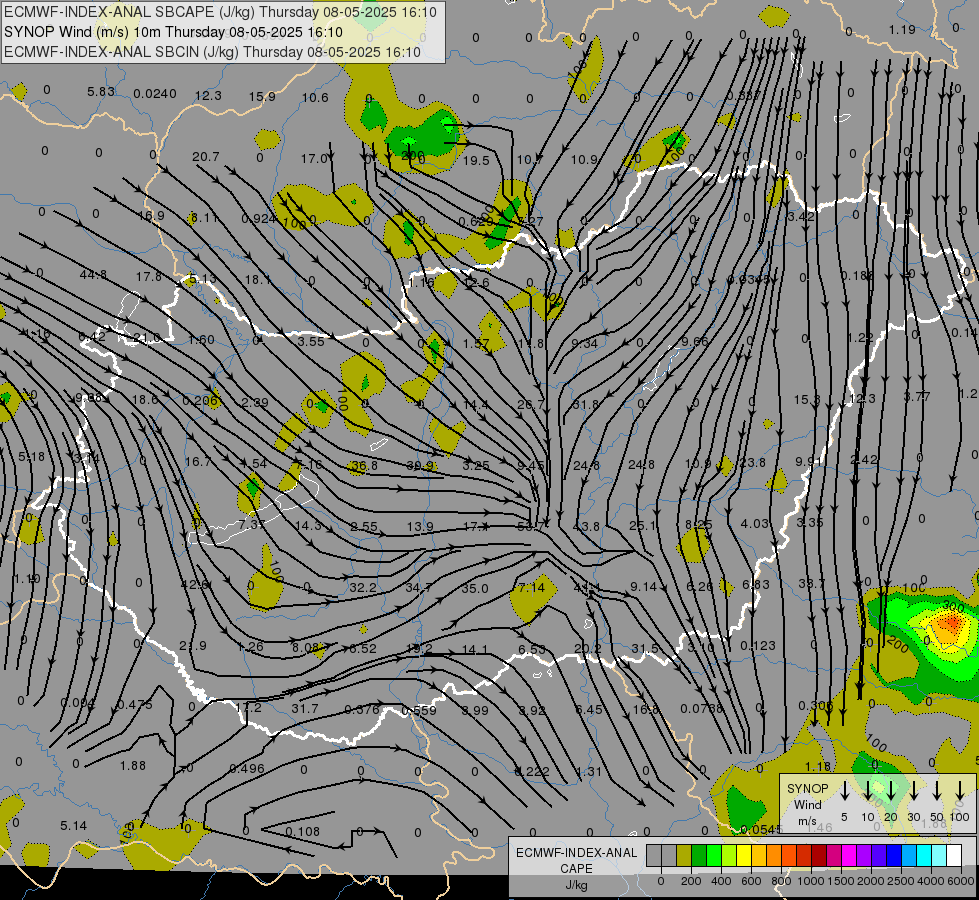The width and height of the screenshot is (979, 900).
Task: Click the 10 m/s wind arrow in legend
Action: (867, 791)
